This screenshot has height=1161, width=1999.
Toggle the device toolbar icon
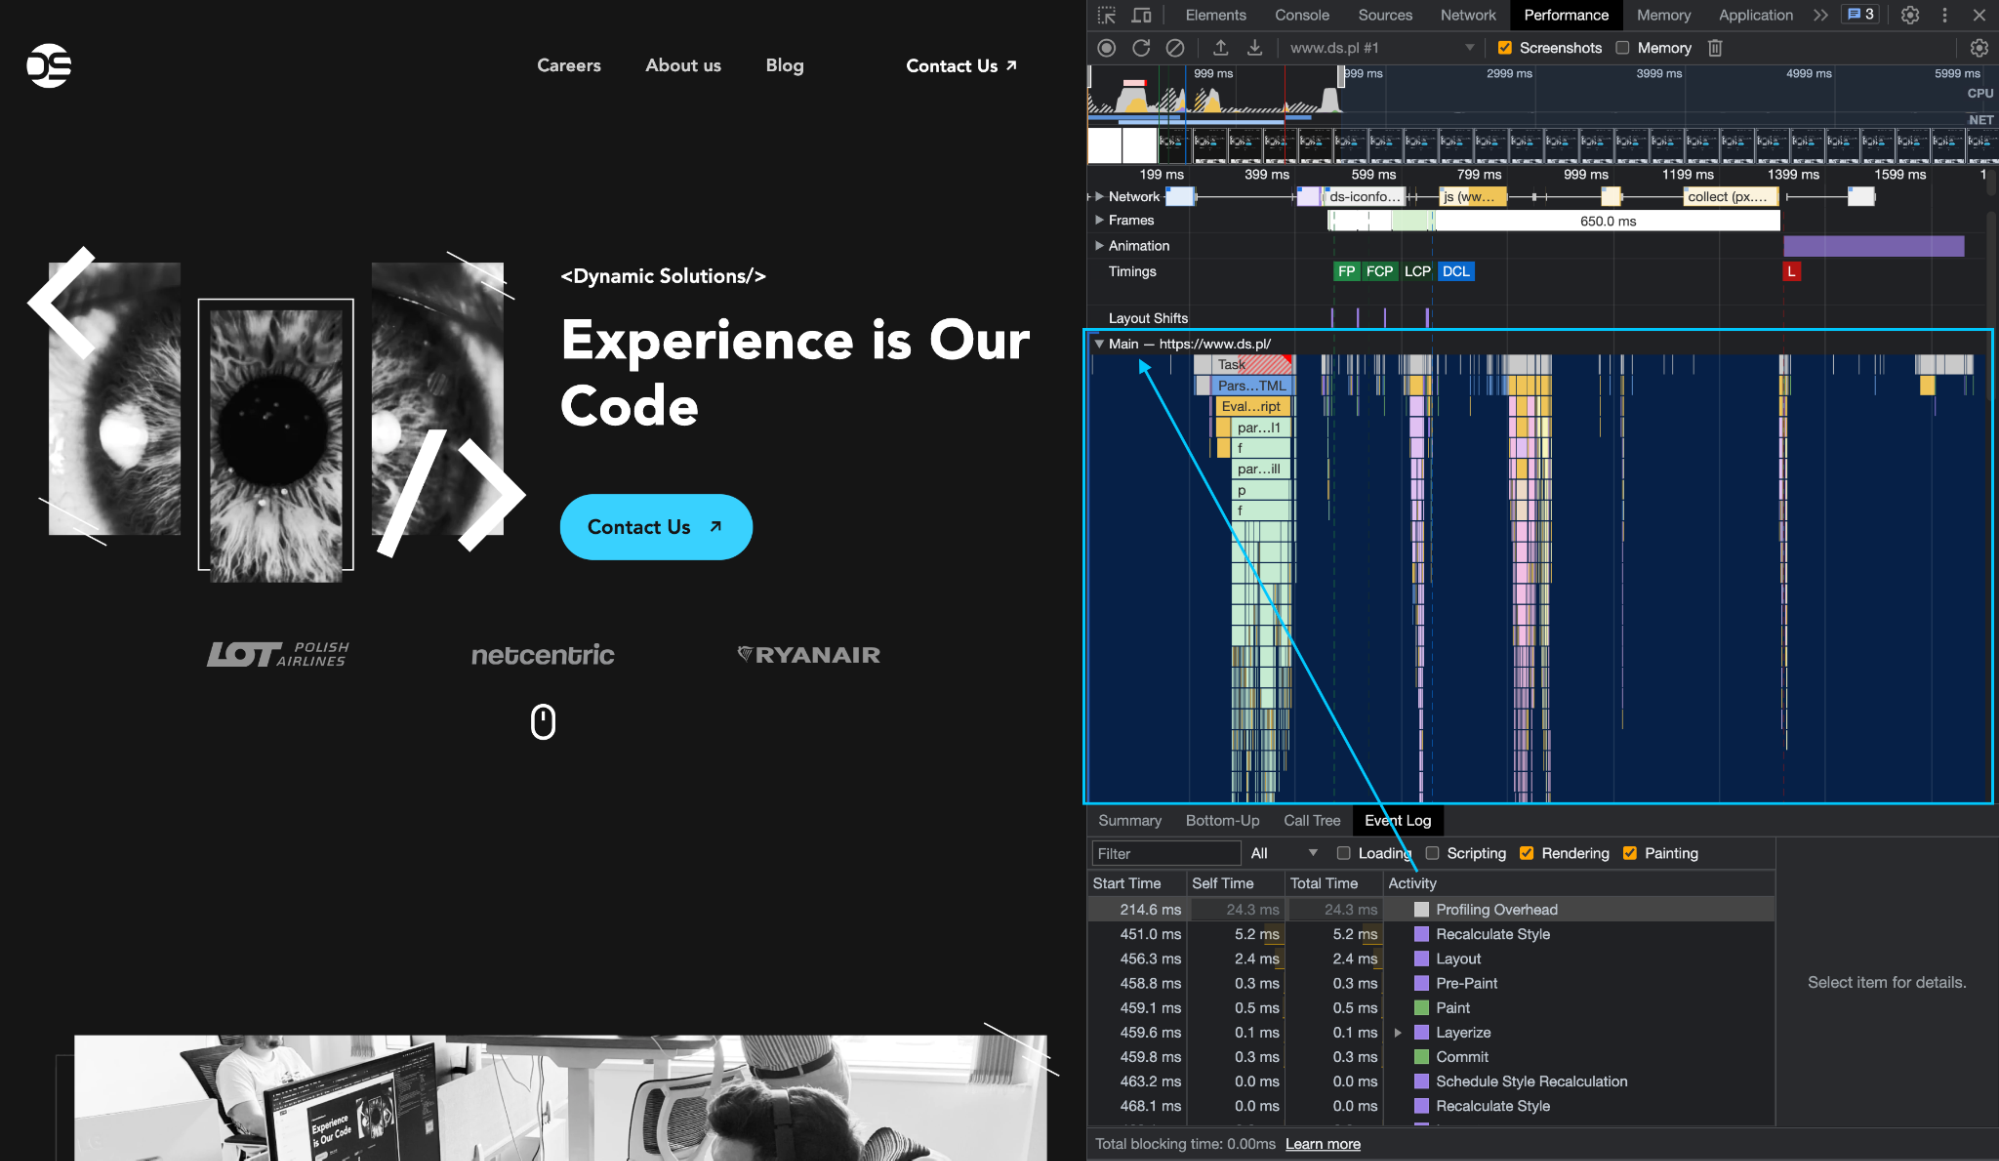[1141, 15]
